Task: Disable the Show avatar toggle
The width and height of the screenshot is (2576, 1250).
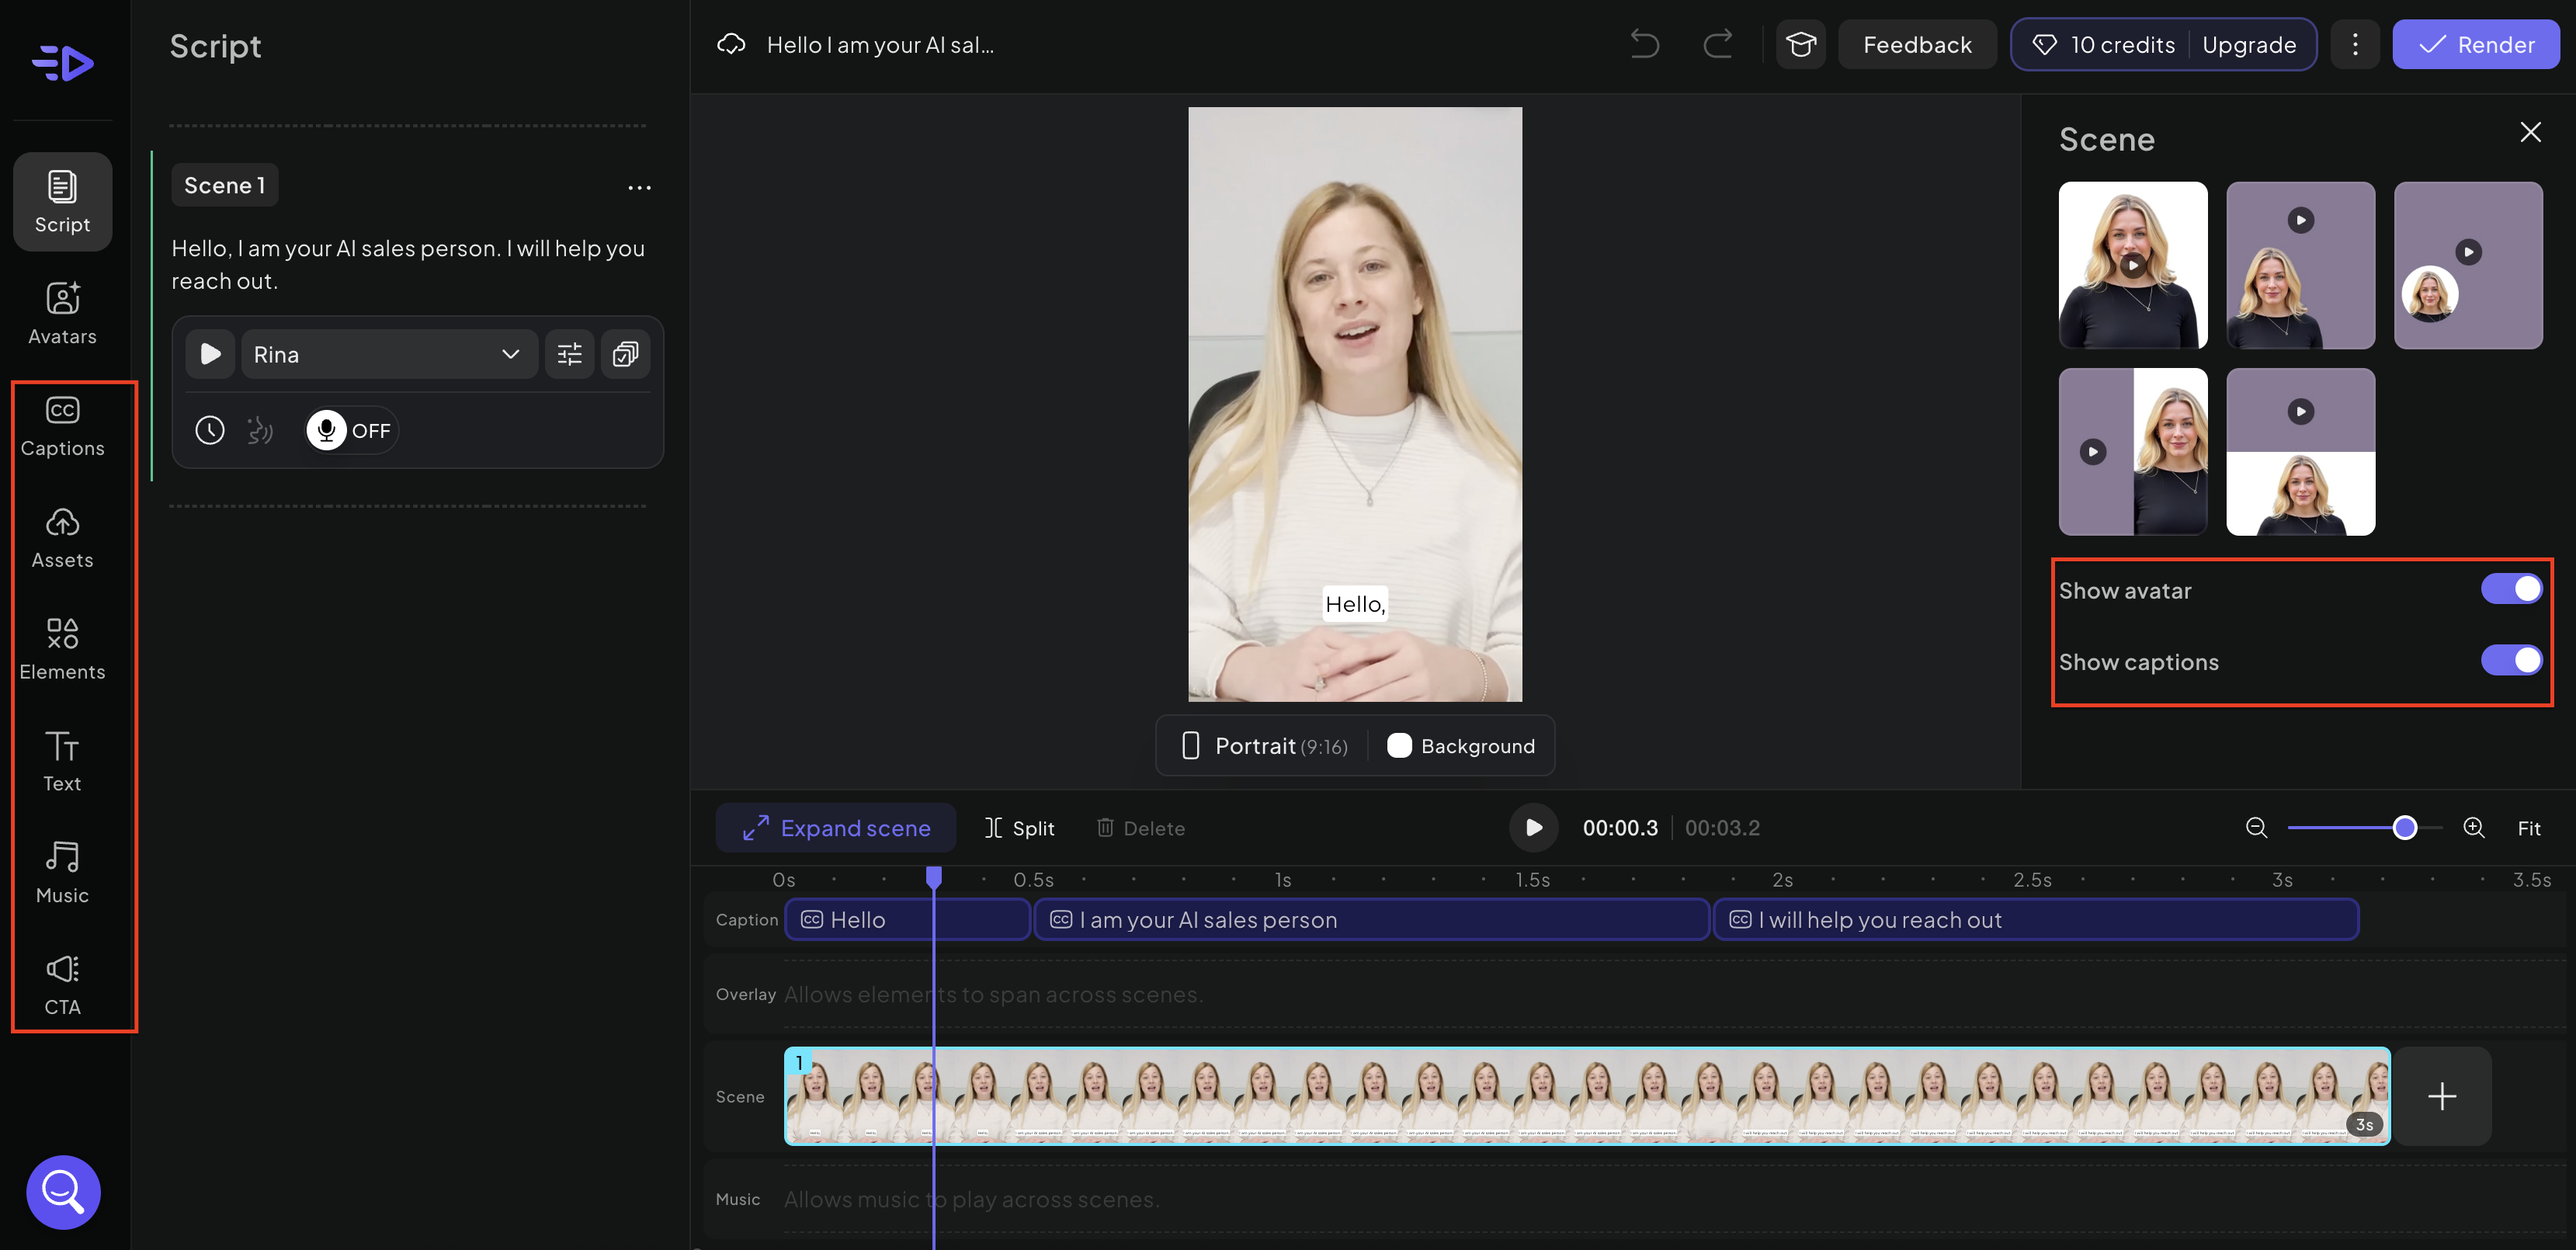Action: 2511,589
